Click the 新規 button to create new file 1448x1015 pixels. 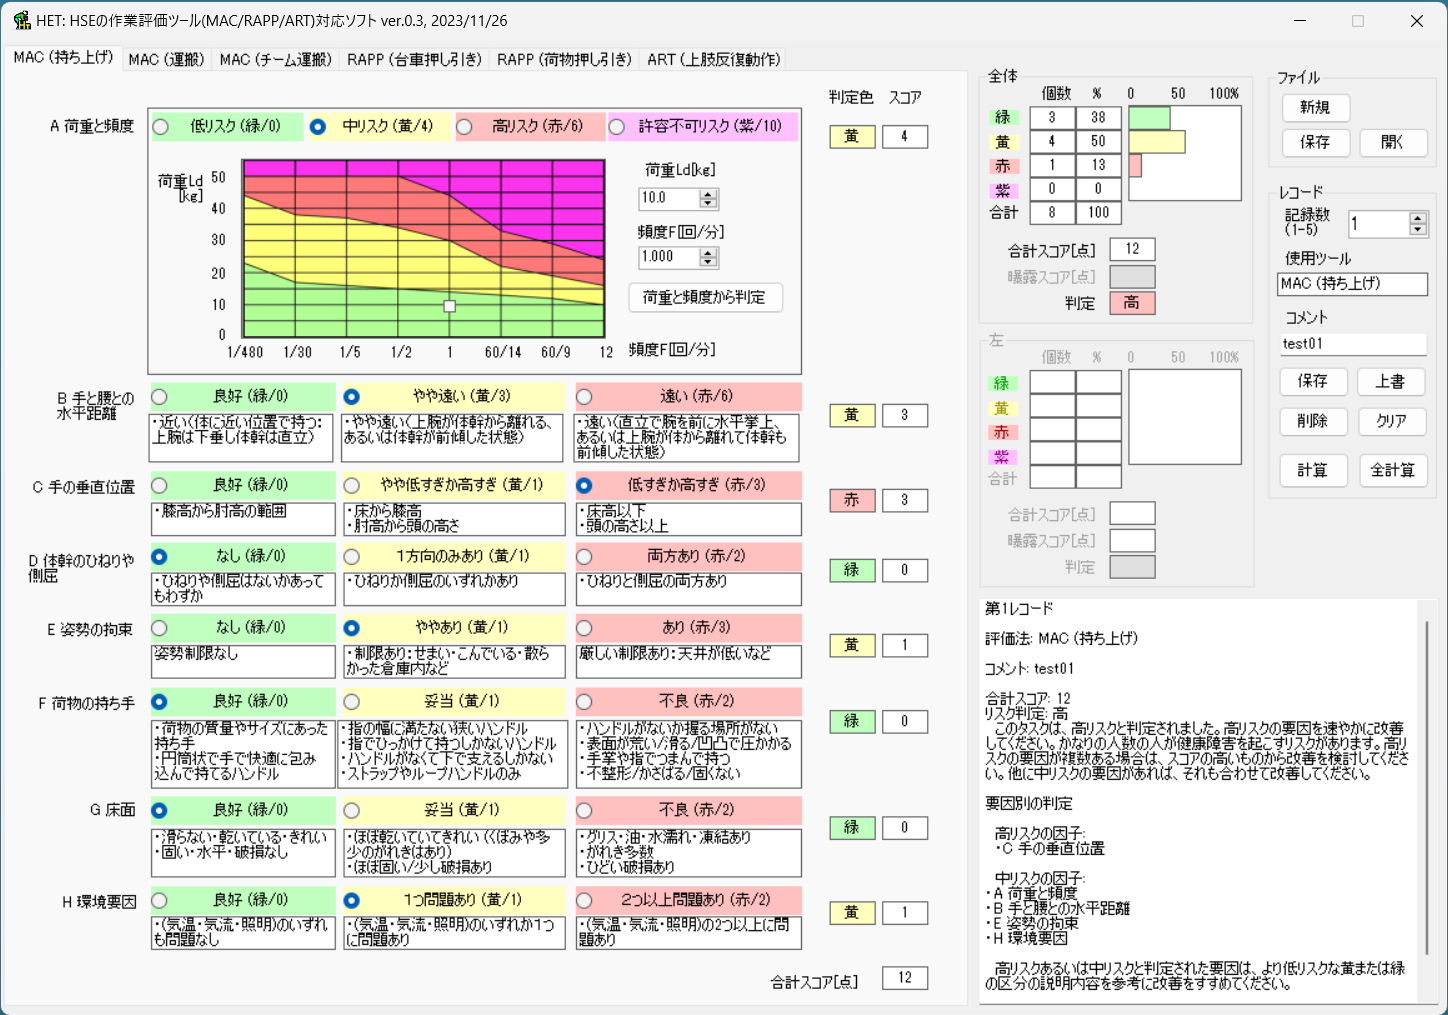coord(1315,108)
